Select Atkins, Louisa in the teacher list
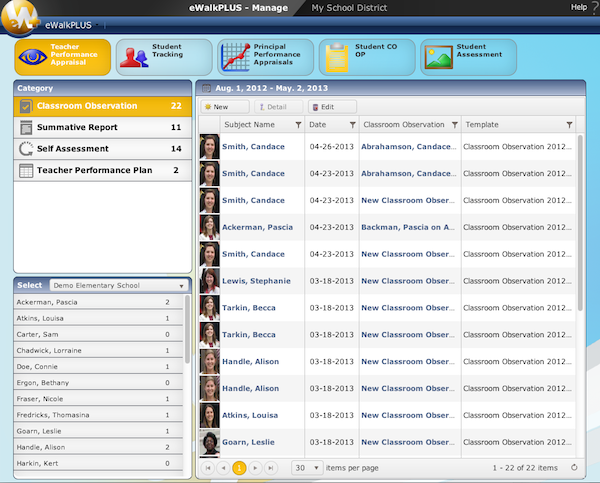 click(x=98, y=318)
